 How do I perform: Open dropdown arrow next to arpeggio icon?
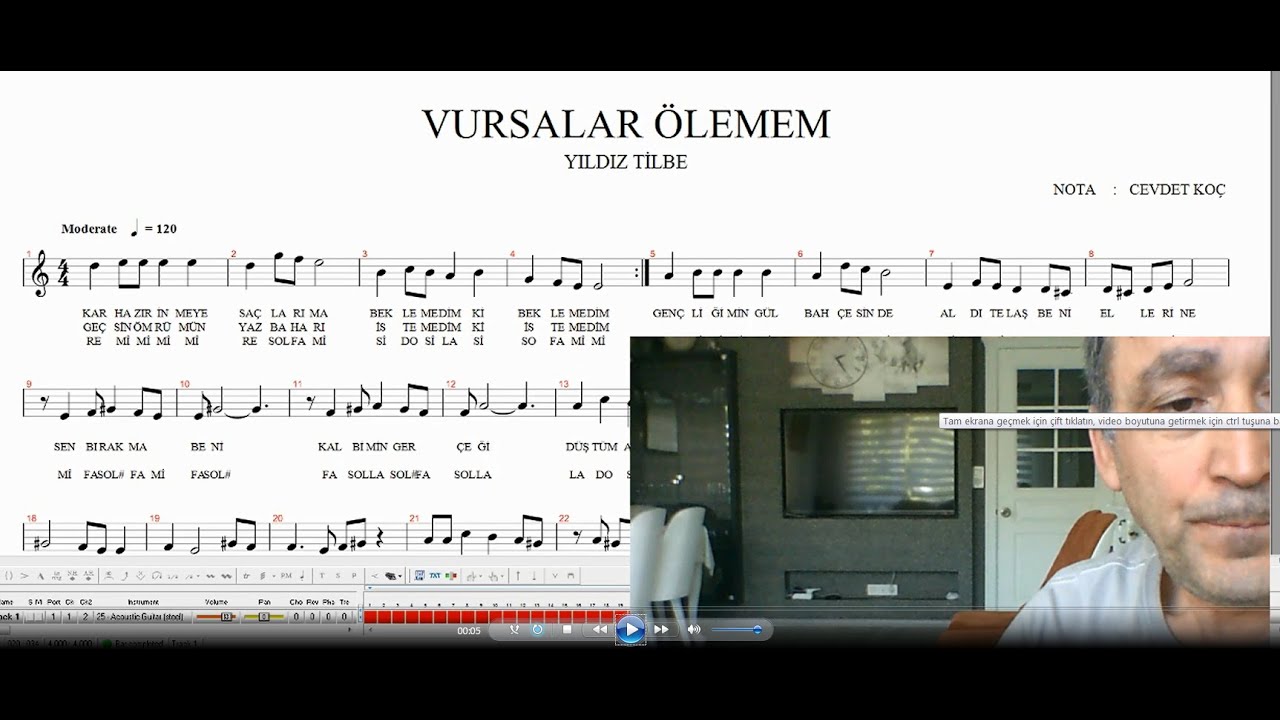274,576
